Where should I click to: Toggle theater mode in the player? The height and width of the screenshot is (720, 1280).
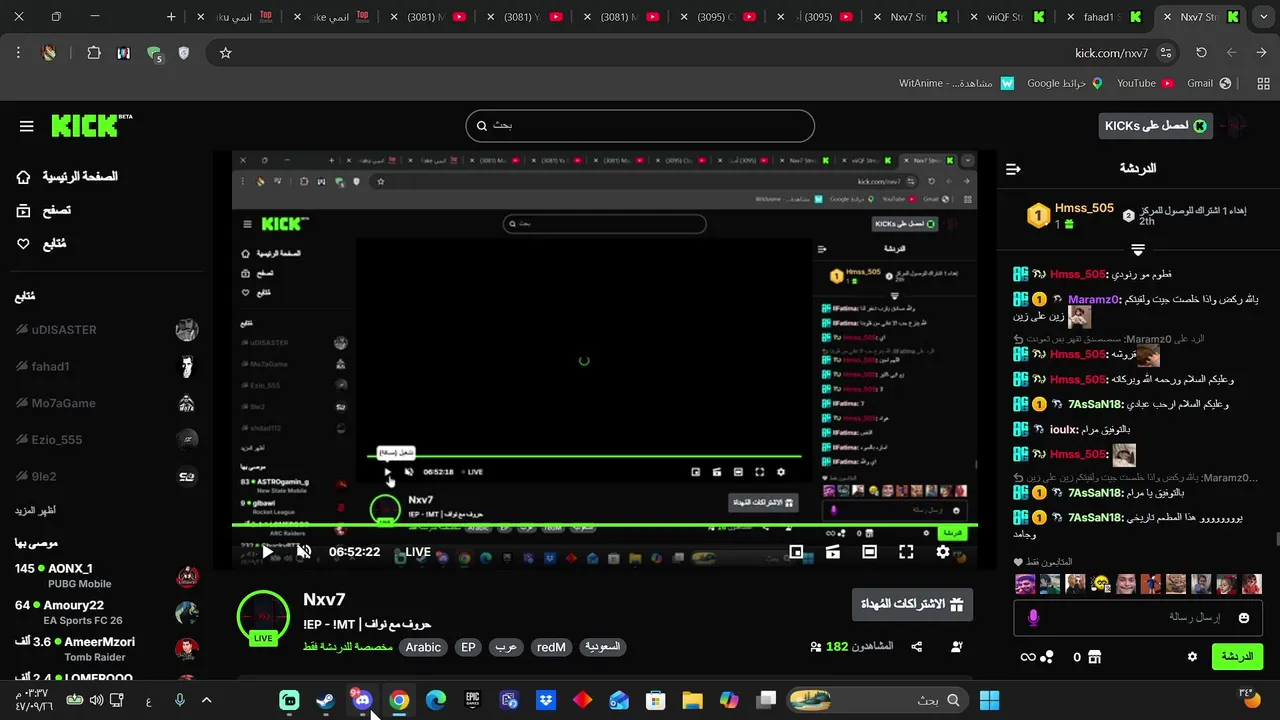(x=869, y=552)
